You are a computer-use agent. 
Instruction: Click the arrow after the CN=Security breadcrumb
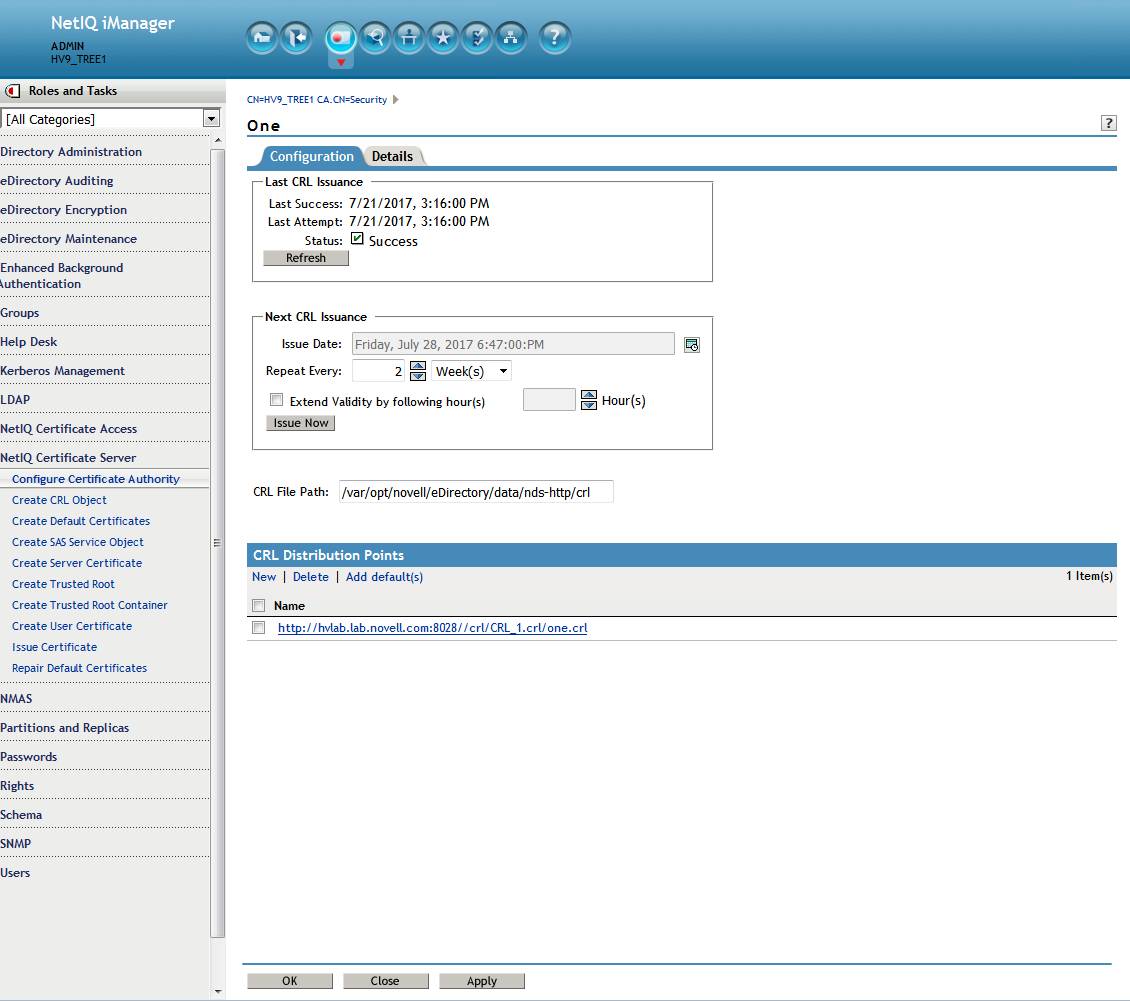(396, 99)
